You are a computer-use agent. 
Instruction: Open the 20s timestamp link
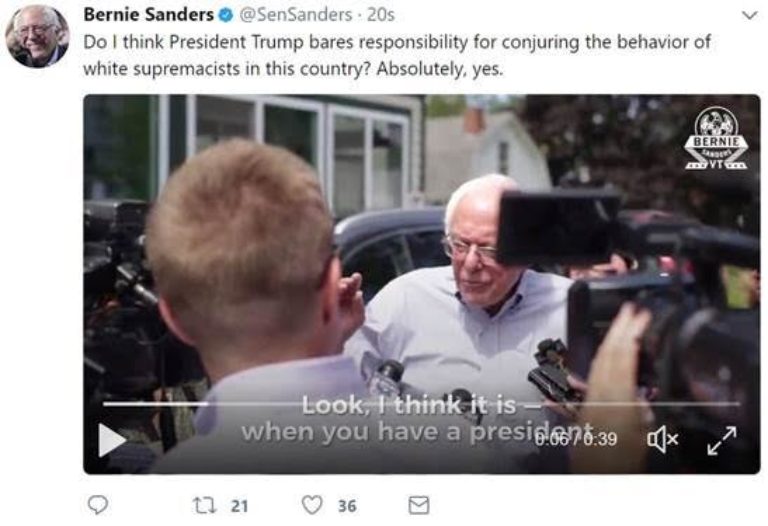click(x=381, y=15)
